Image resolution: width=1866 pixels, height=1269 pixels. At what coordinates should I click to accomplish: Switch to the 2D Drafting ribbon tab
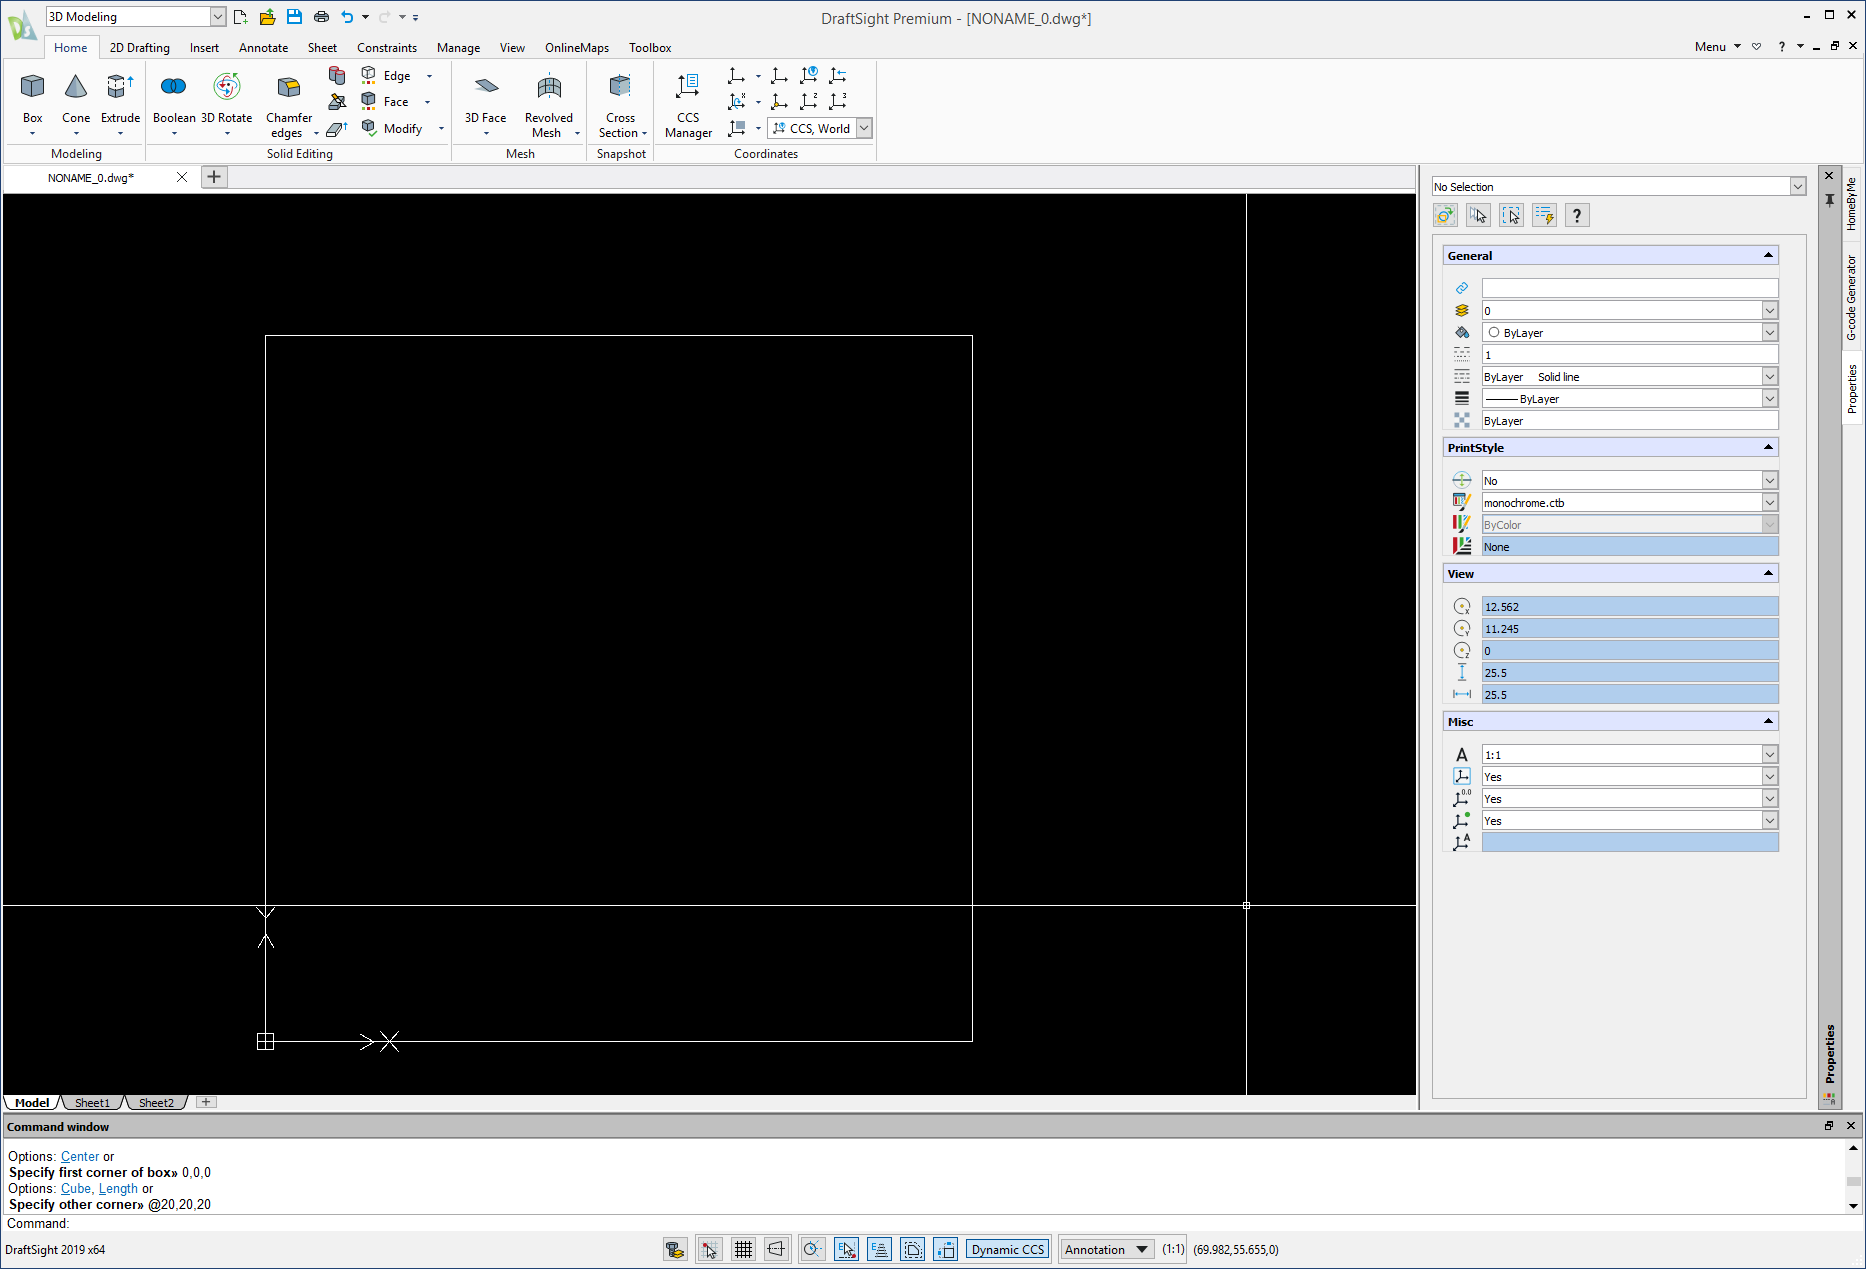point(139,47)
